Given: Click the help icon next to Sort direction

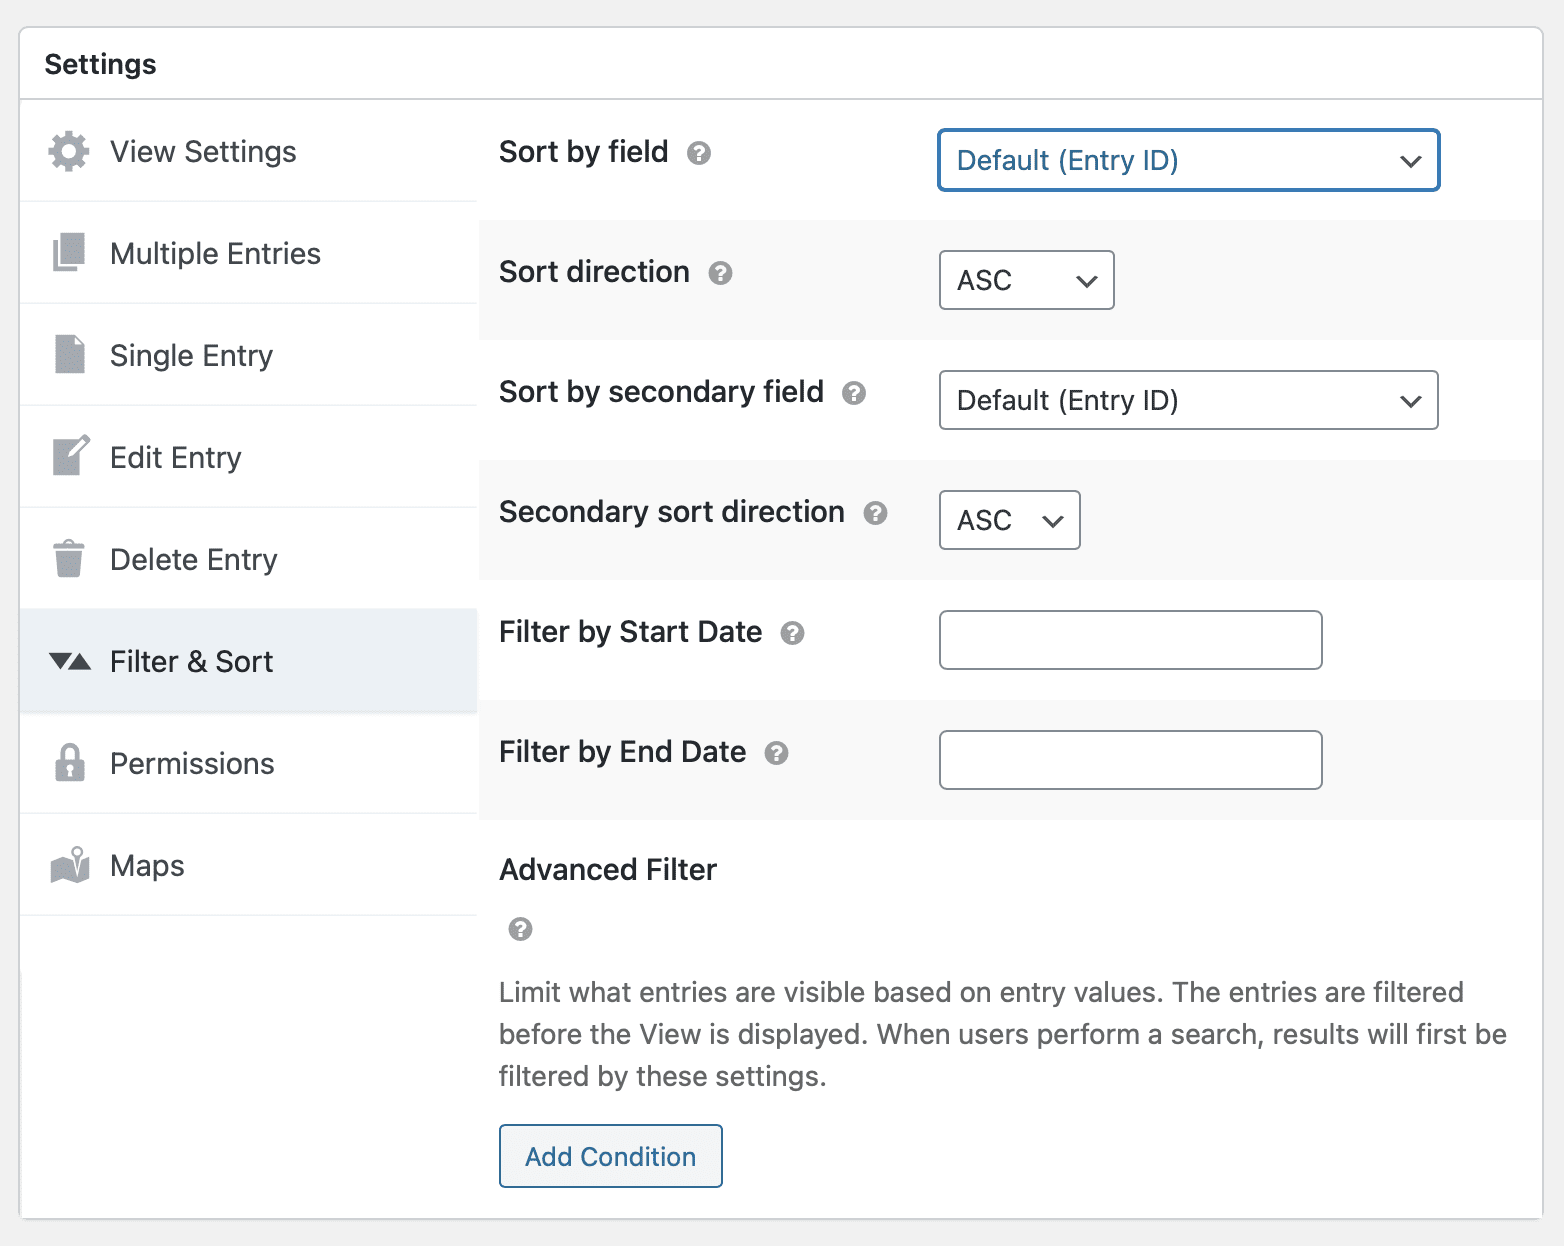Looking at the screenshot, I should coord(720,273).
